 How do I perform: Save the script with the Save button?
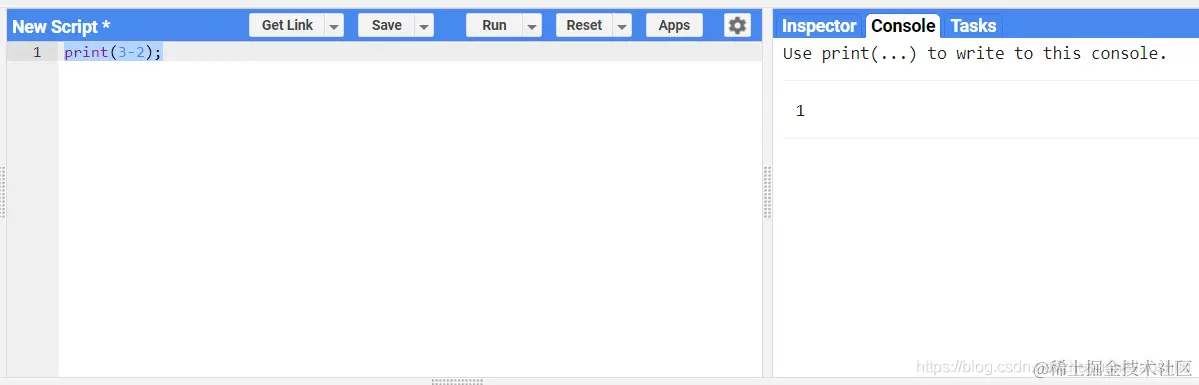[x=386, y=25]
